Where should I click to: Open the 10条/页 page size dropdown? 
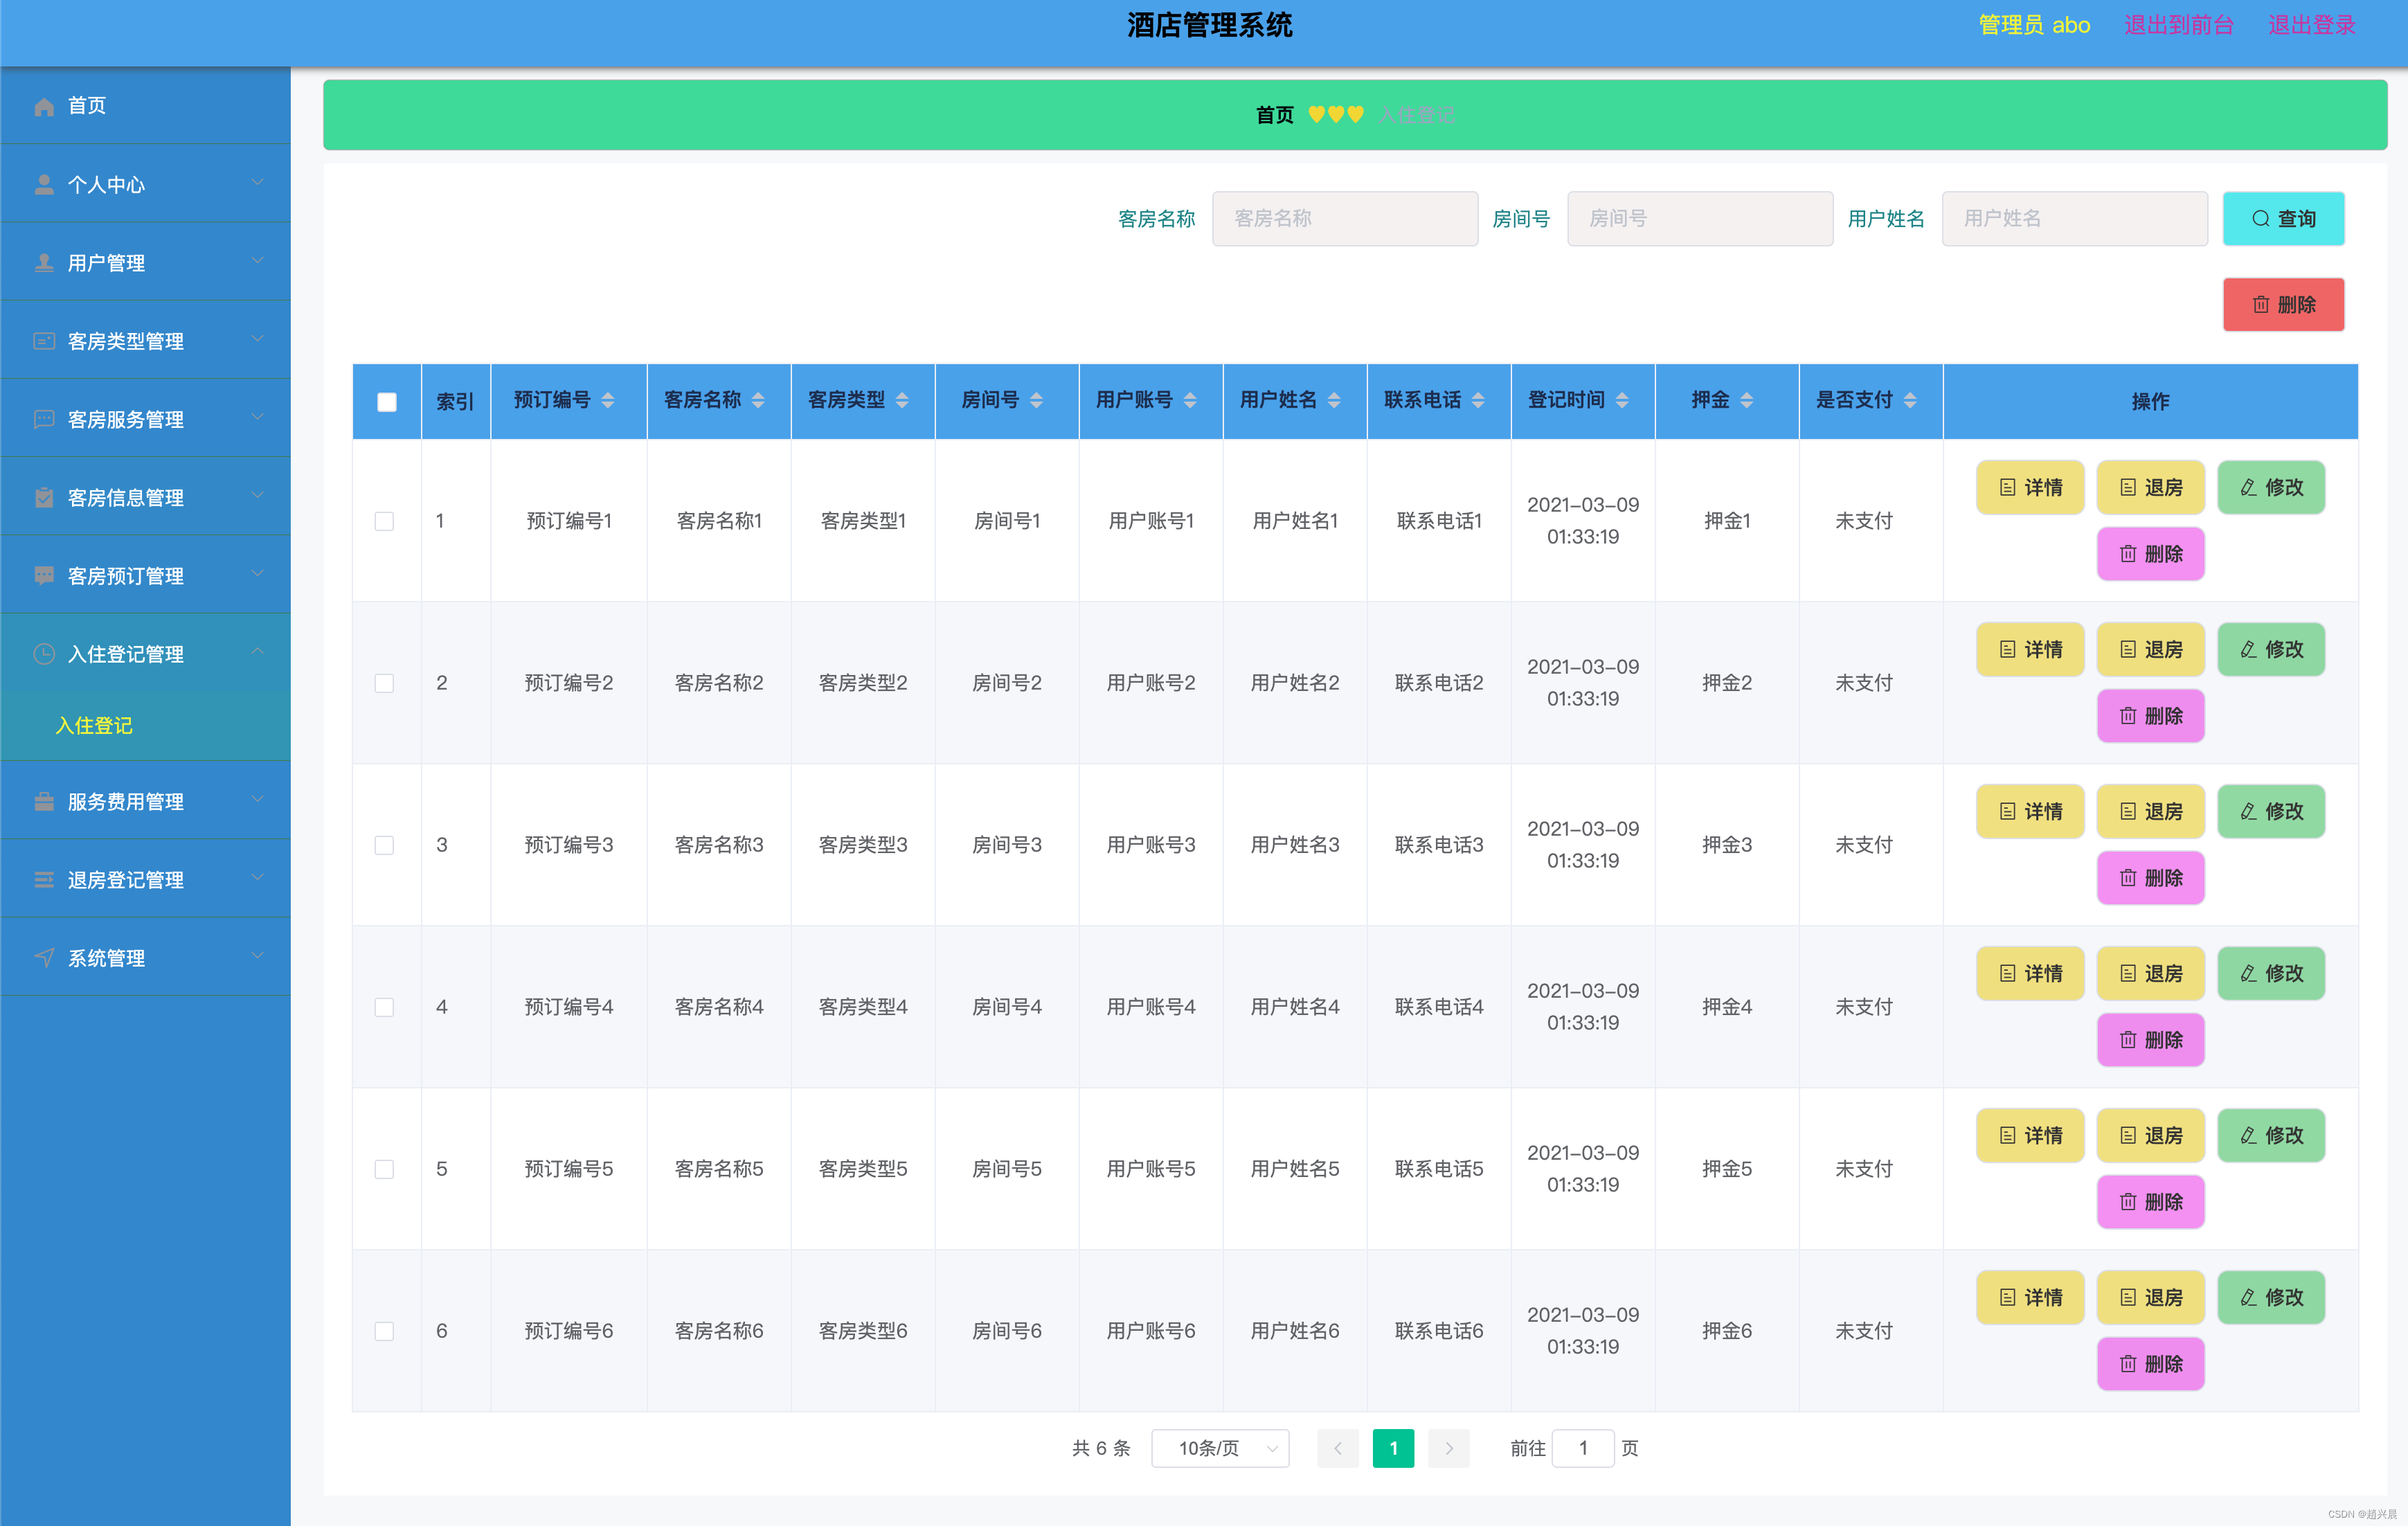(x=1219, y=1447)
